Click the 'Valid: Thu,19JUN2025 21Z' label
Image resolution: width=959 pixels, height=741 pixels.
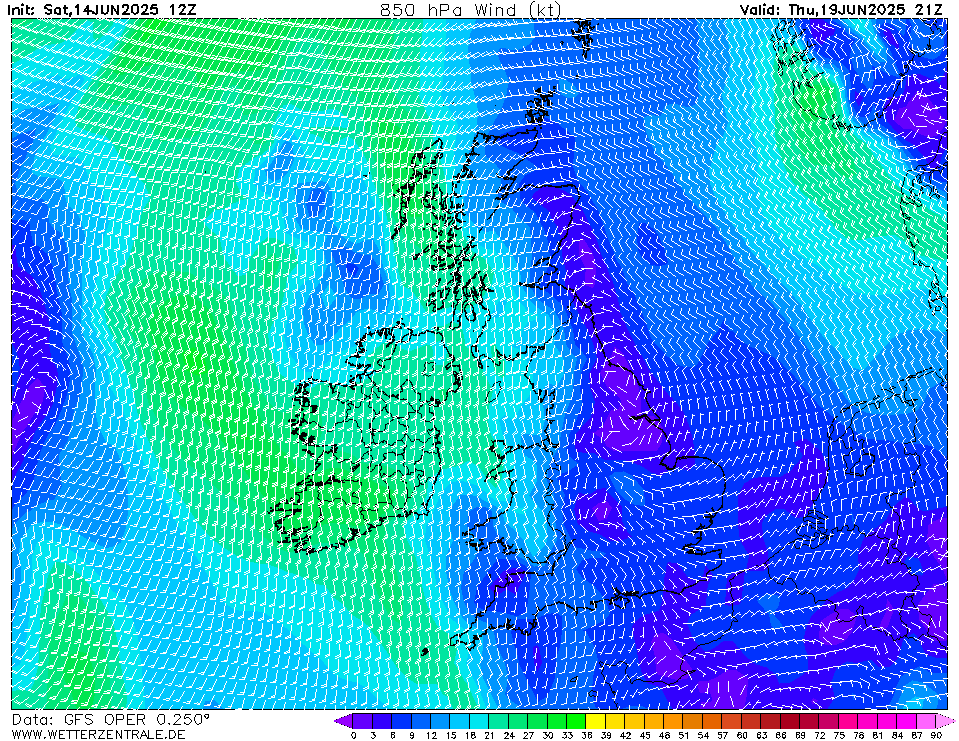click(841, 10)
